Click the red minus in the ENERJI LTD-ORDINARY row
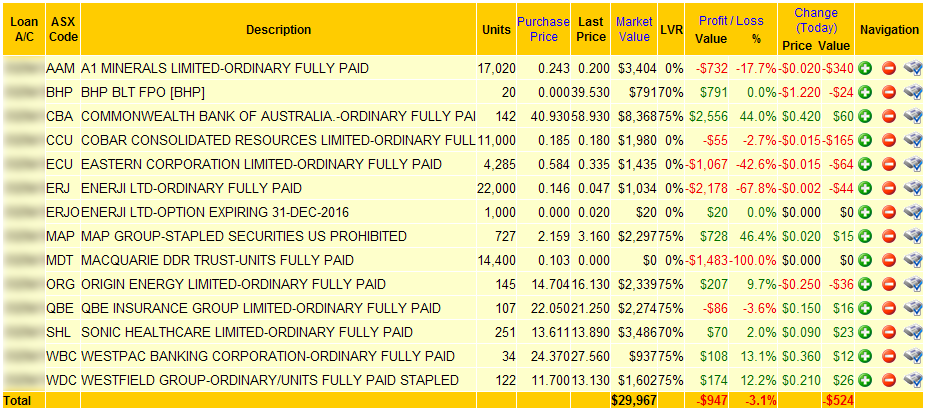927x412 pixels. [x=889, y=188]
